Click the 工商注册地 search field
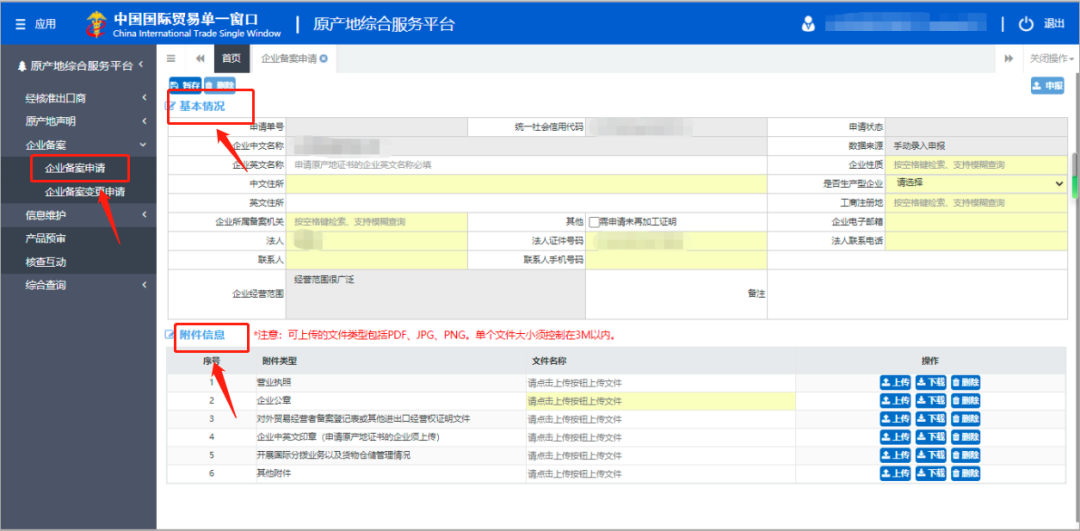The height and width of the screenshot is (531, 1080). [977, 203]
